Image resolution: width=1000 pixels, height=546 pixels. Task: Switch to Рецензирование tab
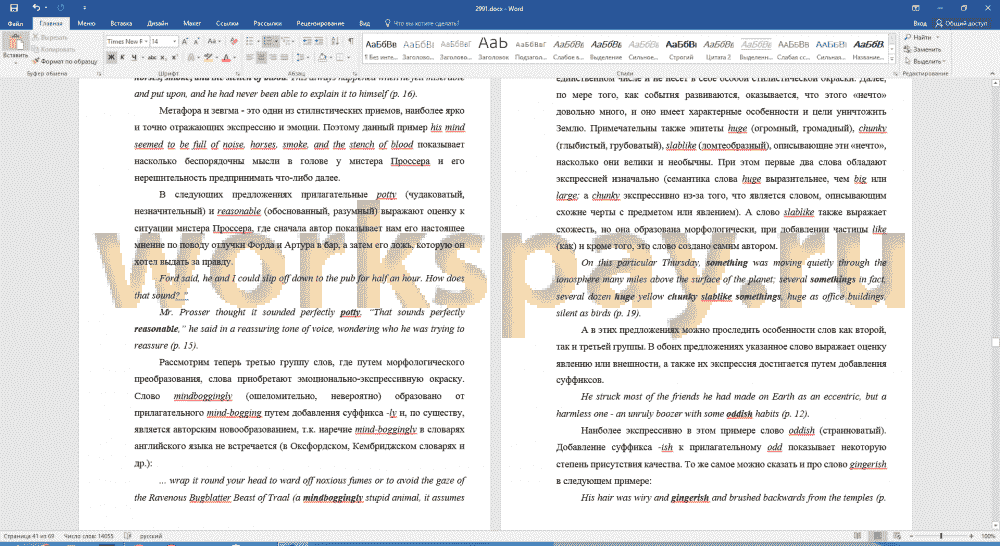click(x=320, y=24)
